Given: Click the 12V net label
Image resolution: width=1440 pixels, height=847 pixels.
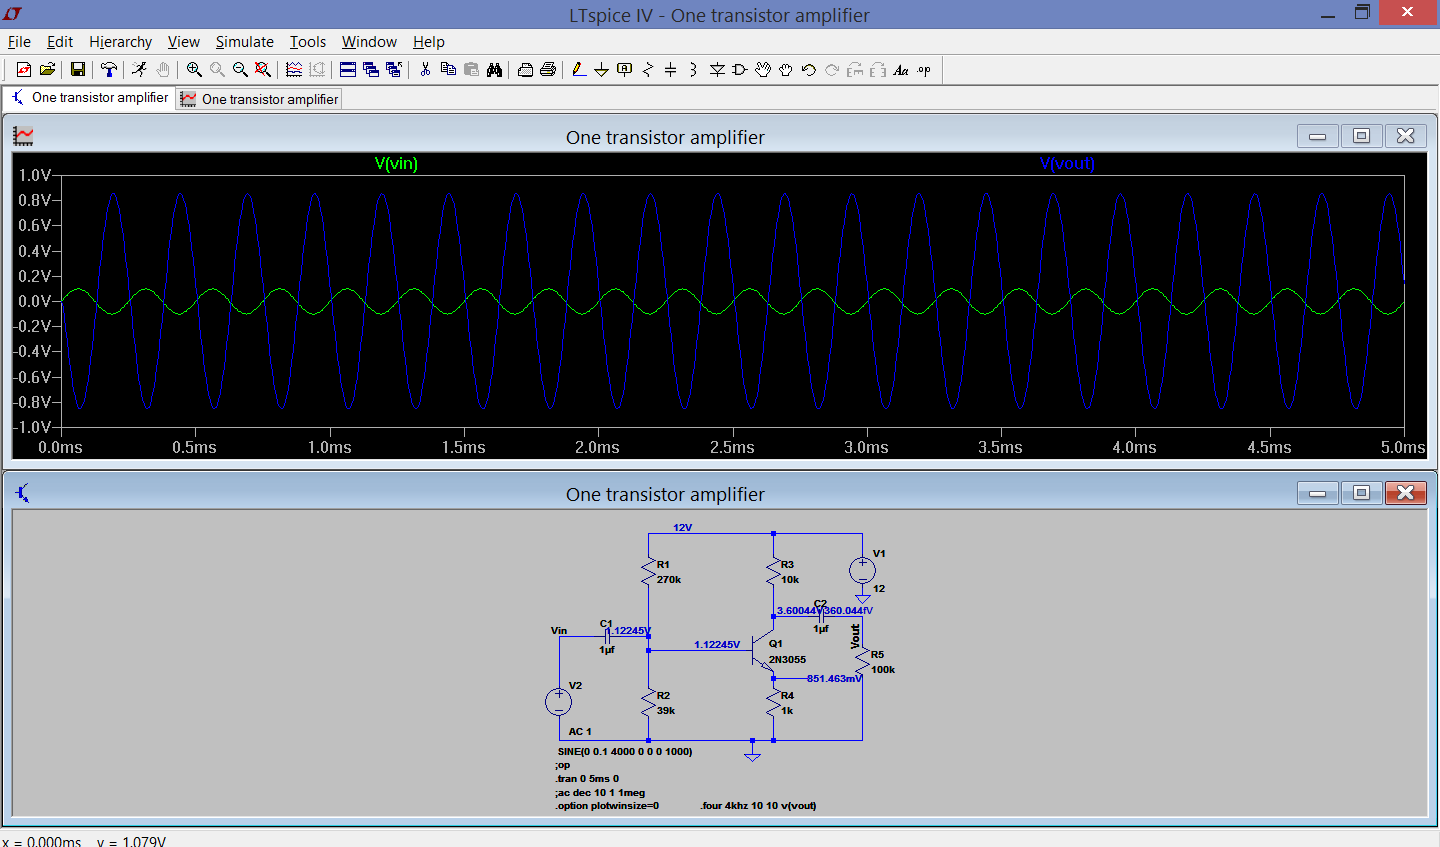Looking at the screenshot, I should click(x=682, y=528).
